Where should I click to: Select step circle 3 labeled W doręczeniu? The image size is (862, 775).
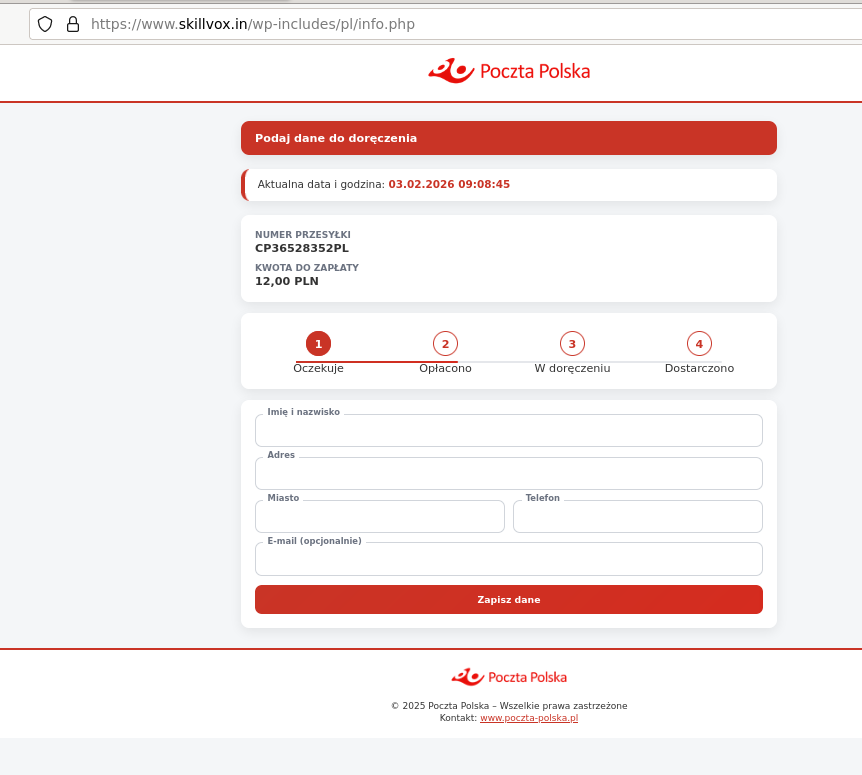(x=572, y=343)
